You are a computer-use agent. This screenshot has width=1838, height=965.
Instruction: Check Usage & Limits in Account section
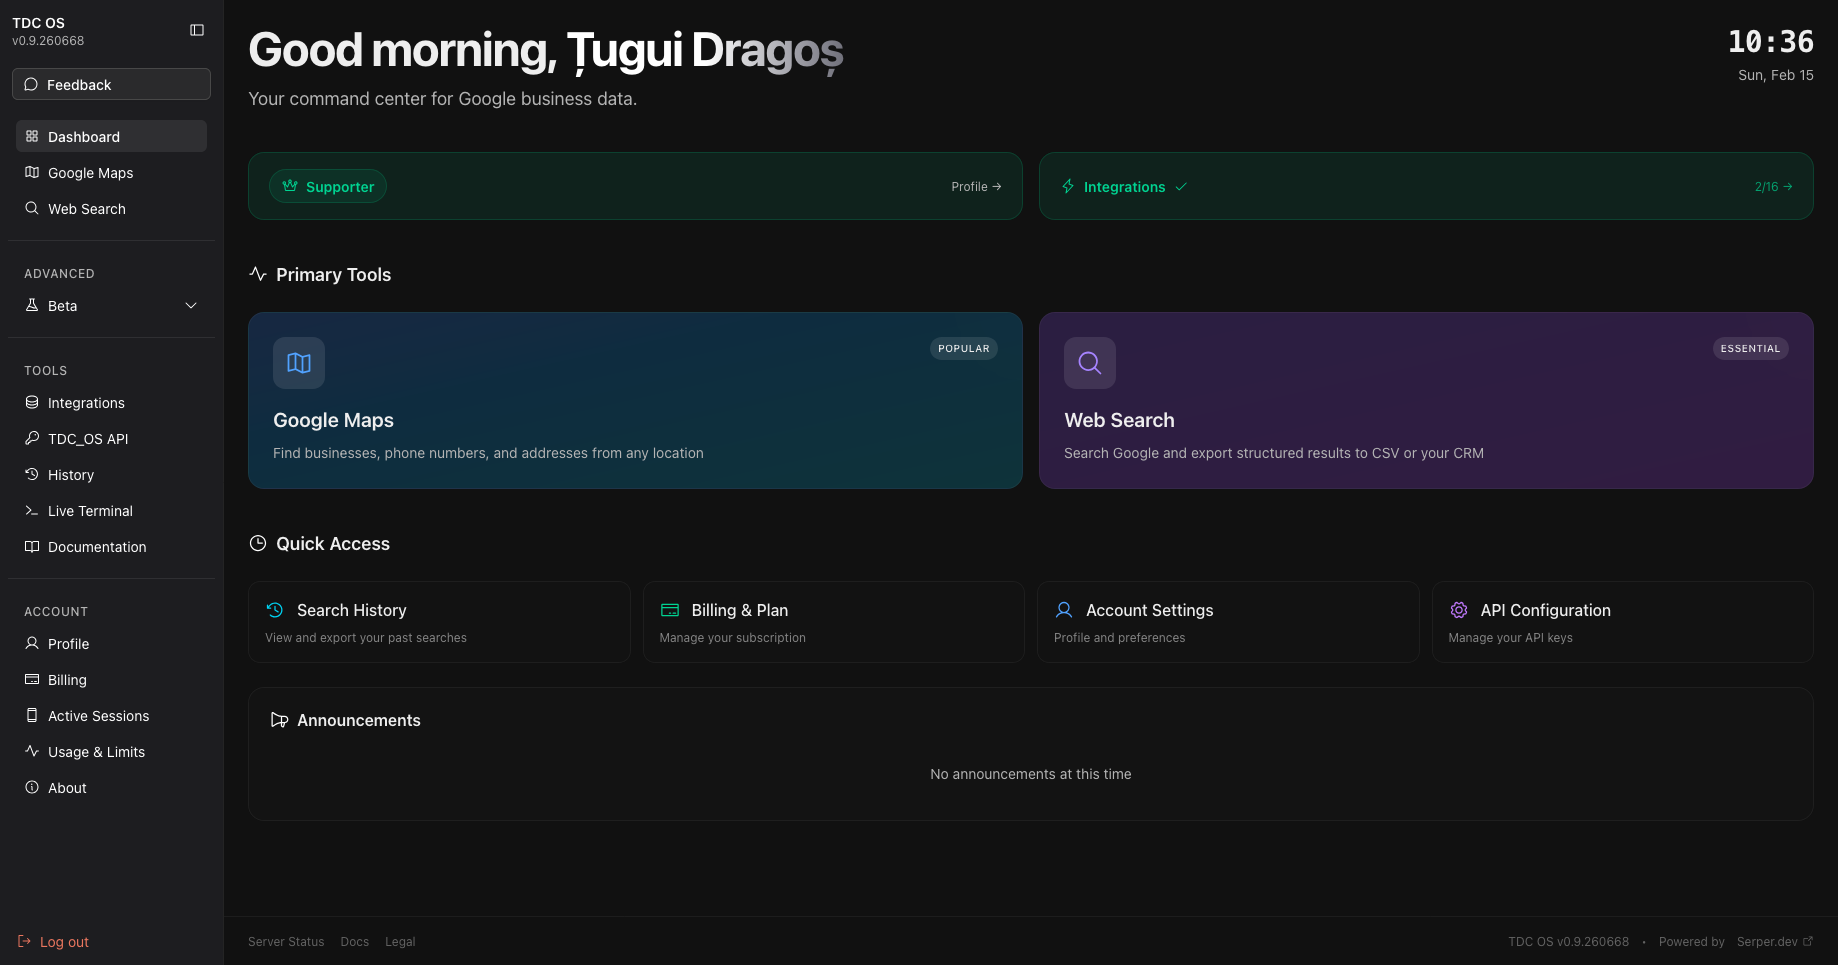(96, 751)
